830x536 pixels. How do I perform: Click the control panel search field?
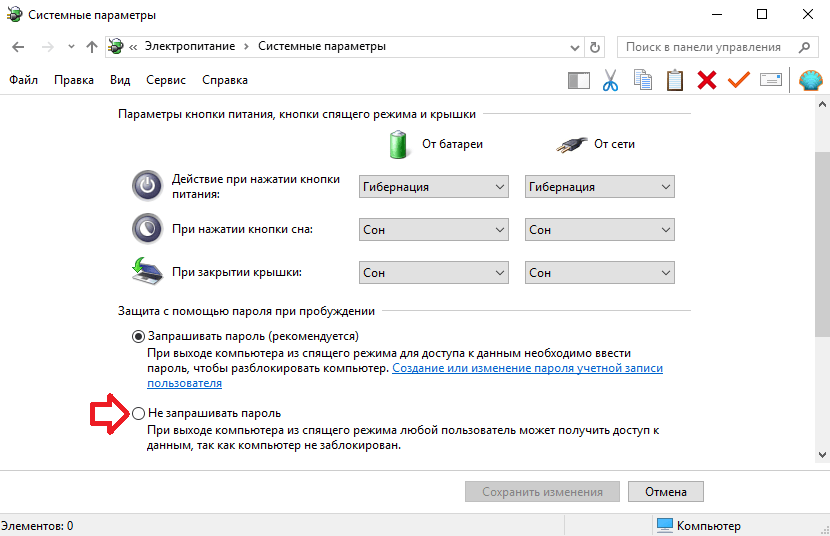(x=710, y=47)
